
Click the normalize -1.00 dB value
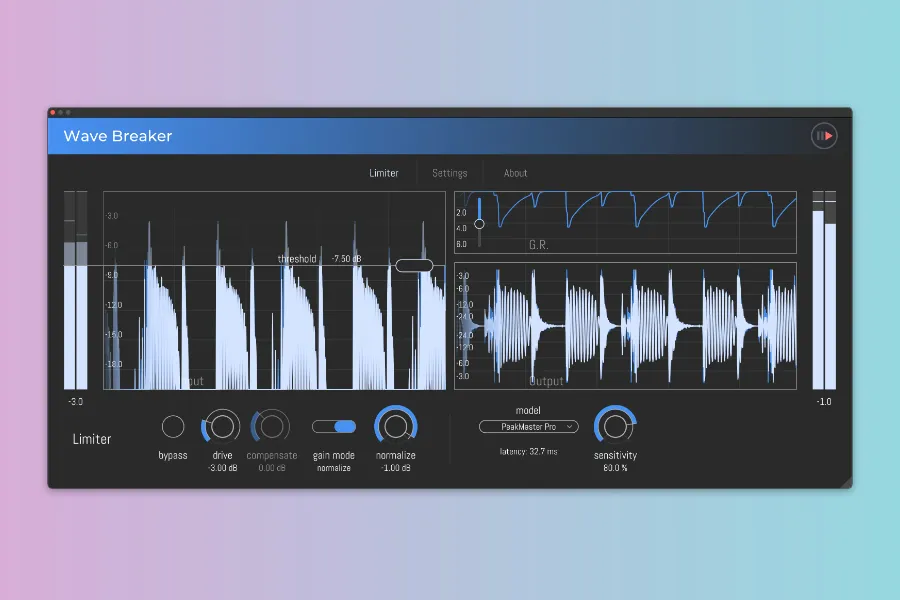click(x=396, y=468)
